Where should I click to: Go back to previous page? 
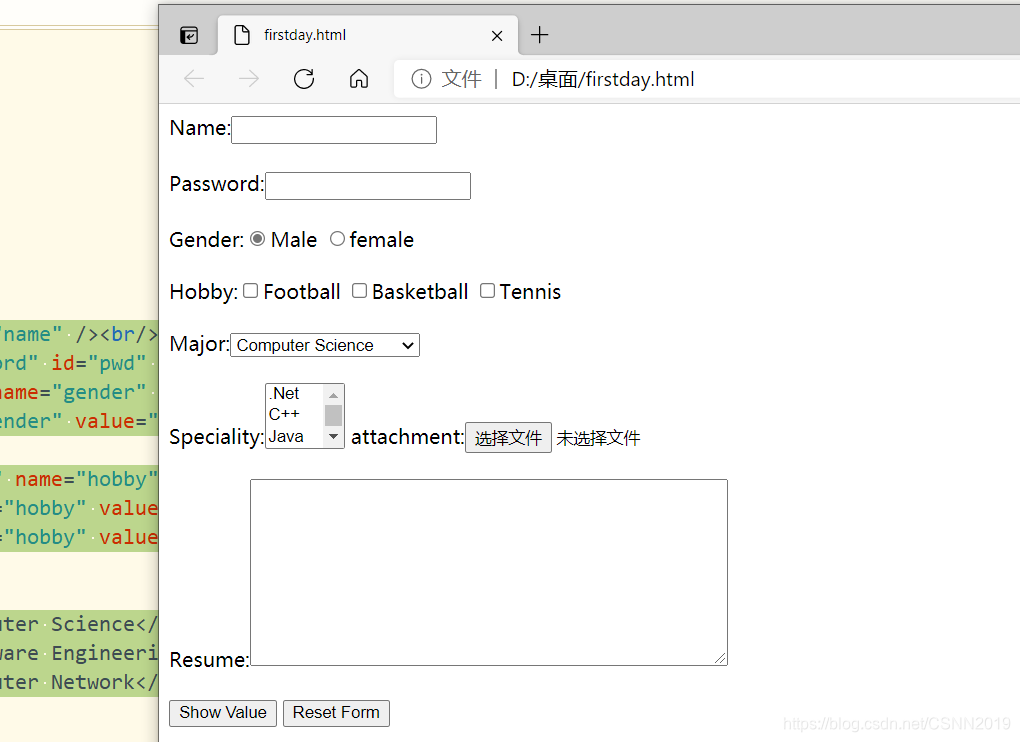[194, 79]
